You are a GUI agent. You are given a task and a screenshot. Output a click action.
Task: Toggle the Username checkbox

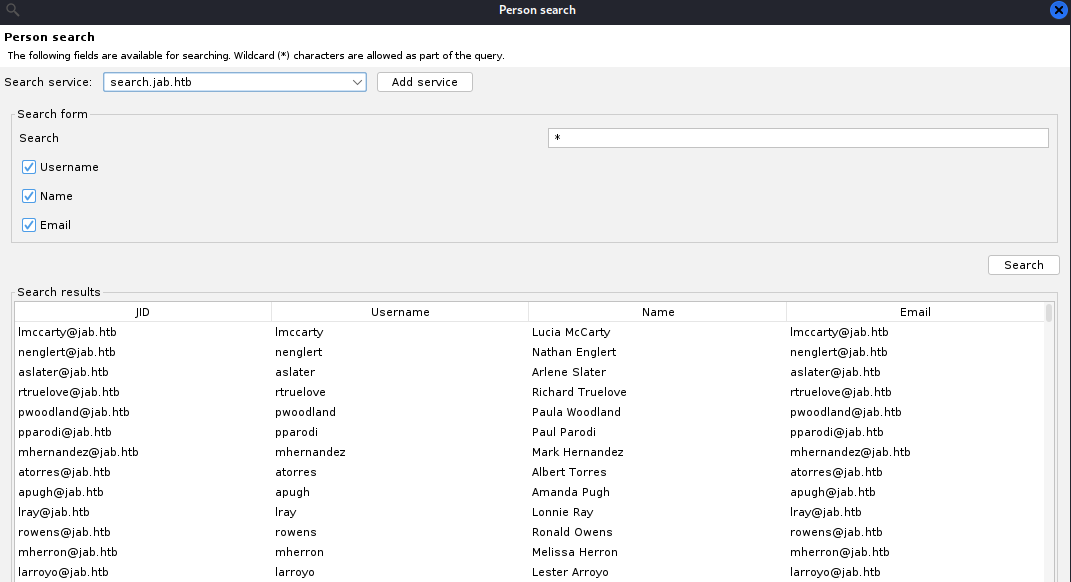[29, 167]
